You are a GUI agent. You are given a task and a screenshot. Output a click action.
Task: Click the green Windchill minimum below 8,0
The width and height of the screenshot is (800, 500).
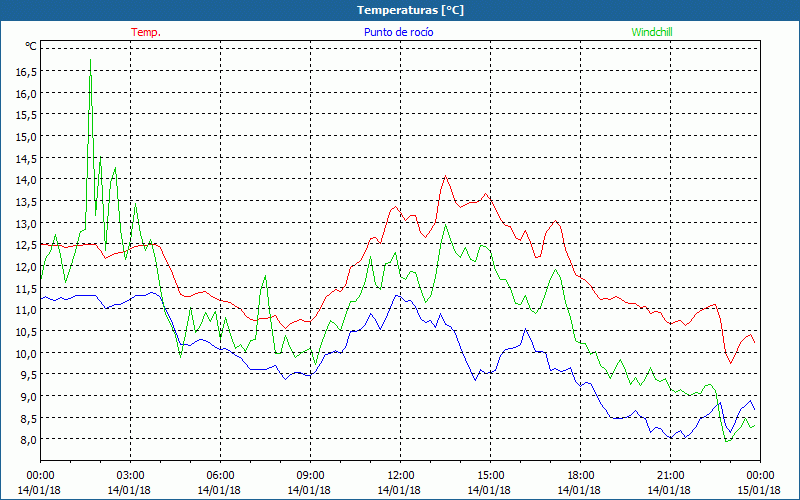(727, 441)
